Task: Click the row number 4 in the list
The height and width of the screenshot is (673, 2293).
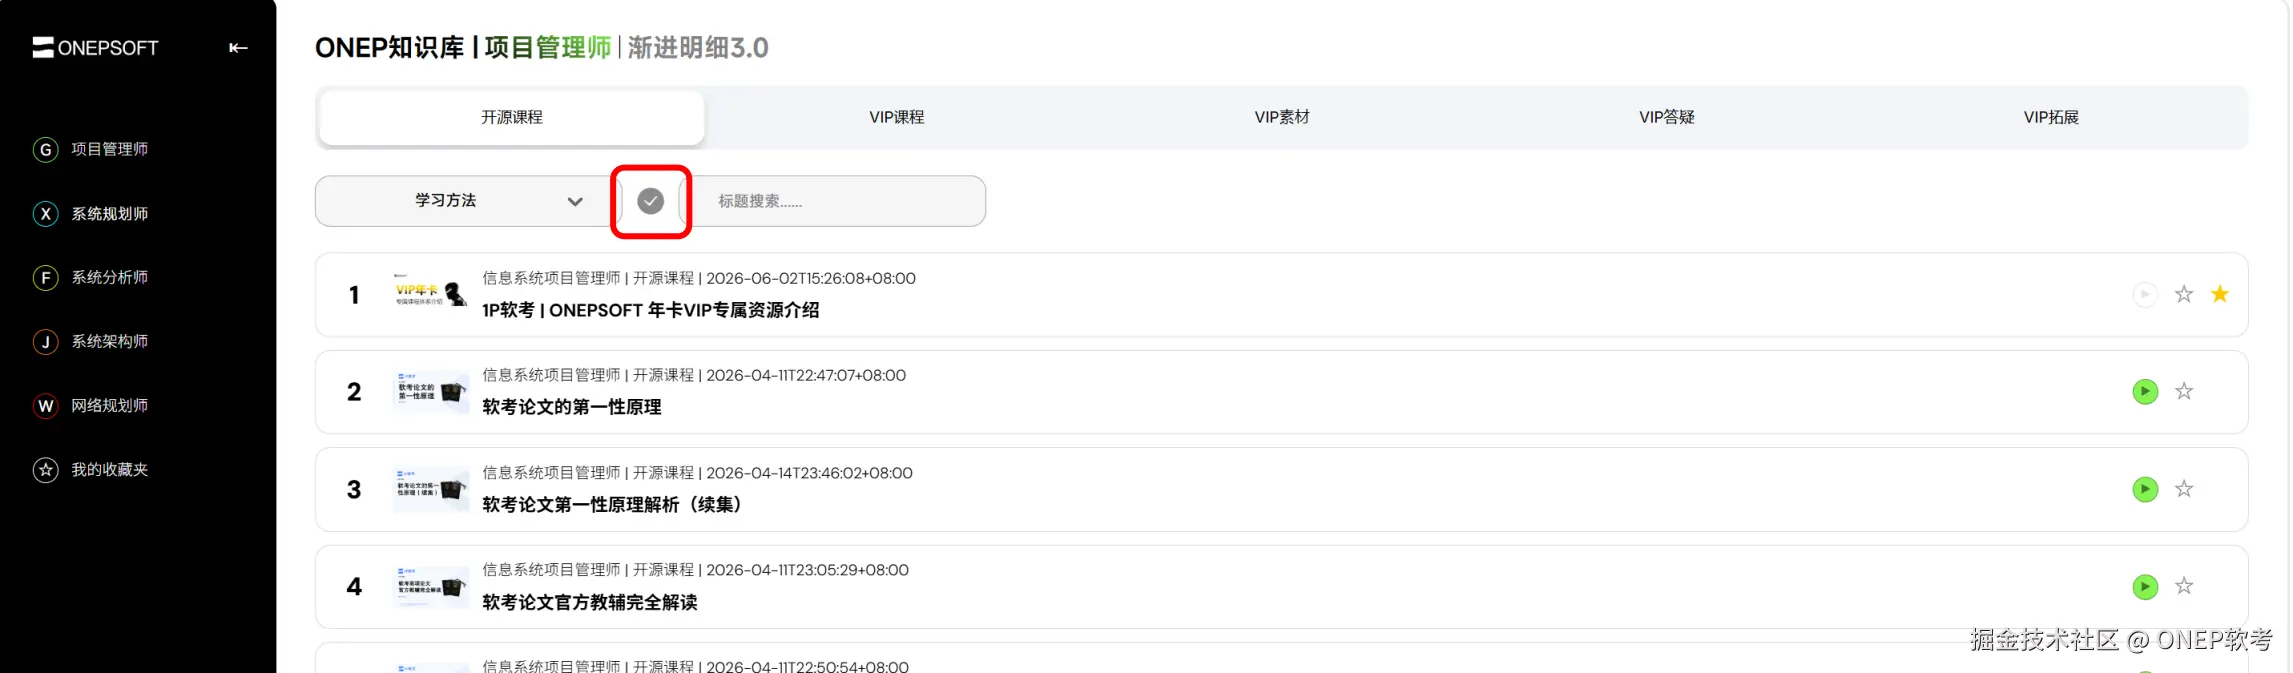Action: coord(354,587)
